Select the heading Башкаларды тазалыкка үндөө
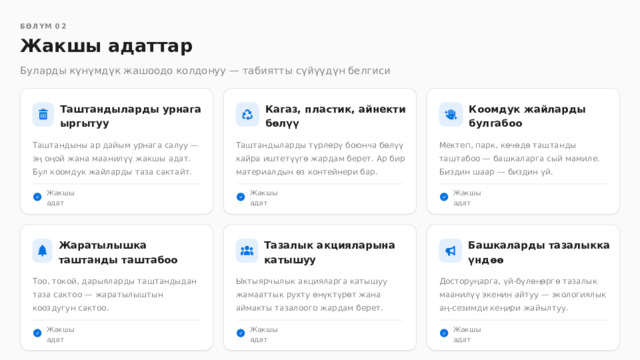640x360 pixels. (538, 252)
